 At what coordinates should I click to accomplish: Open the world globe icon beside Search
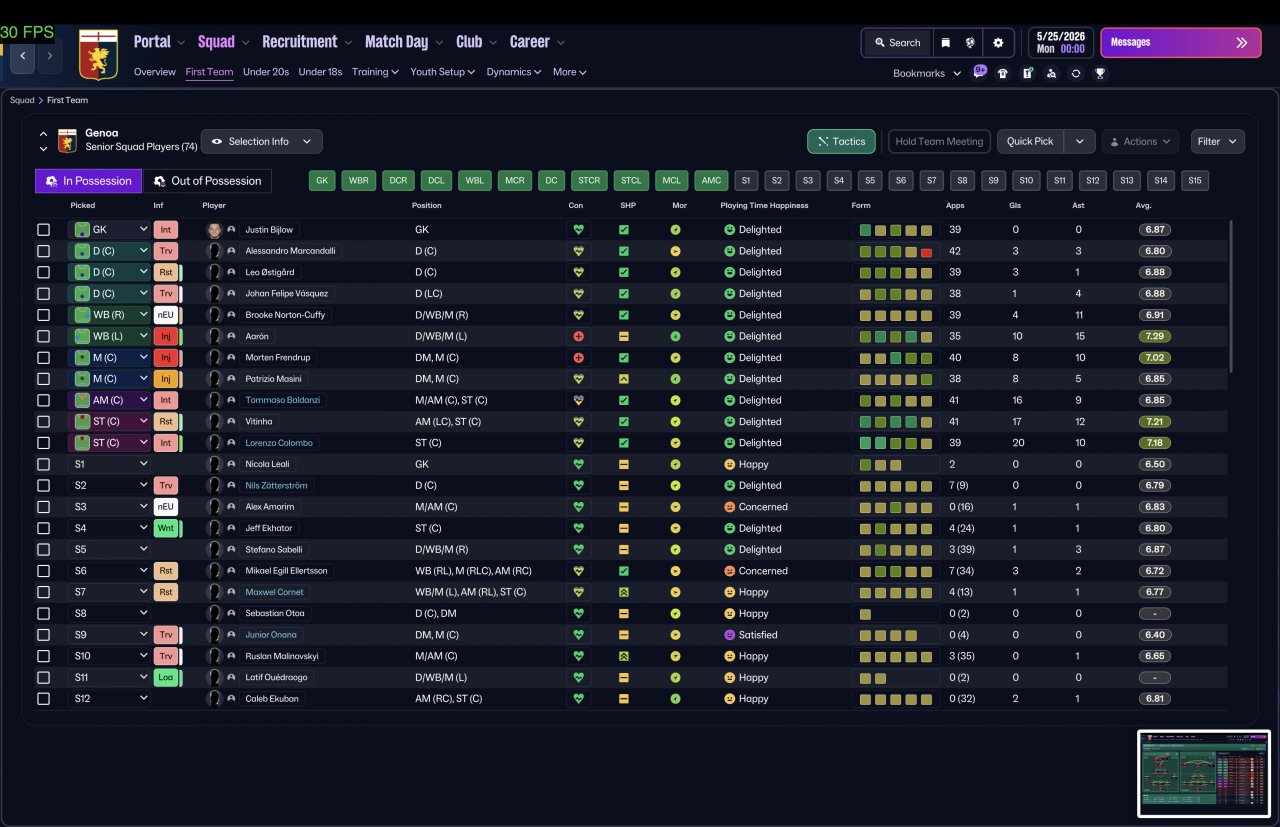[970, 43]
